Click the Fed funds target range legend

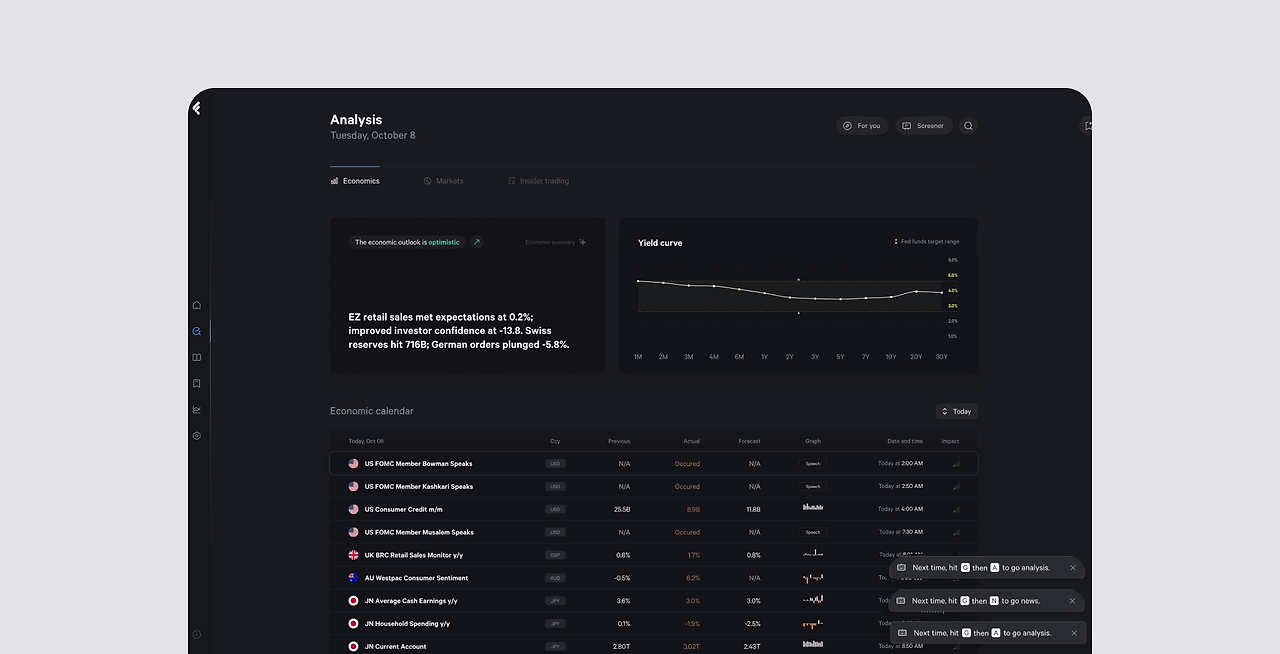926,242
